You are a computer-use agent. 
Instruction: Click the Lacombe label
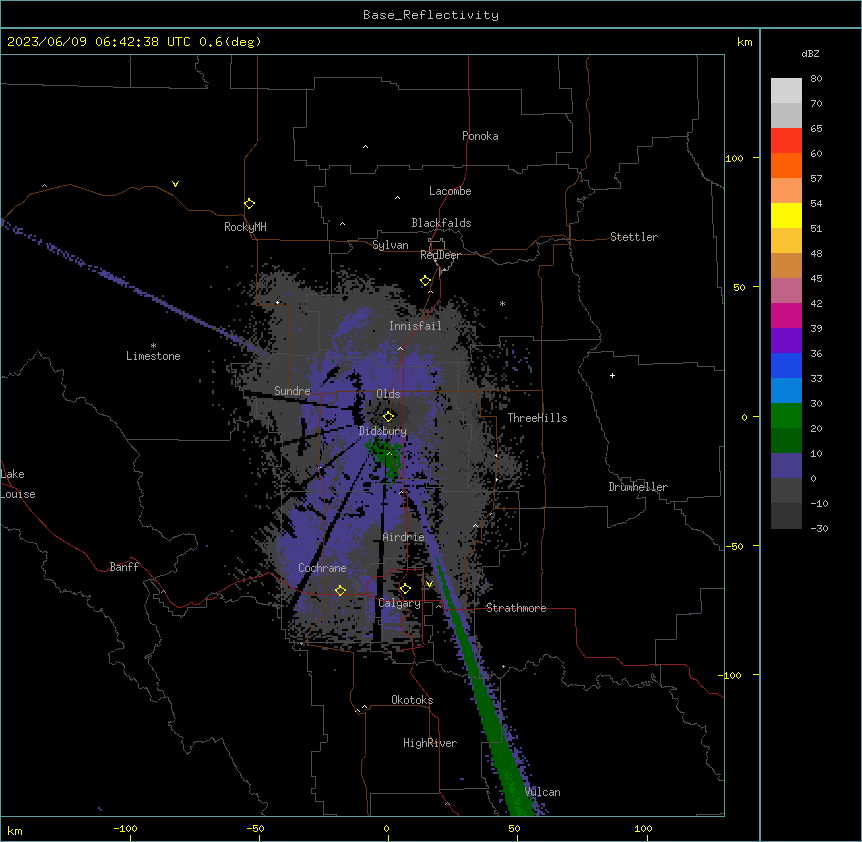point(450,191)
